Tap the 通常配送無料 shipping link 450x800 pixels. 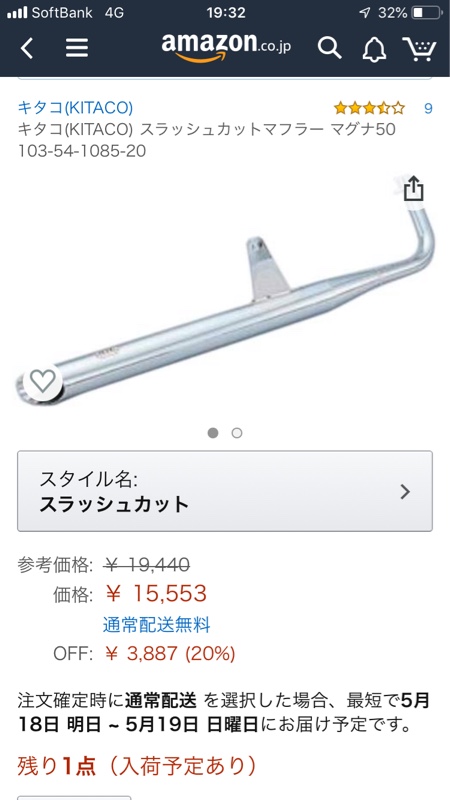click(157, 624)
